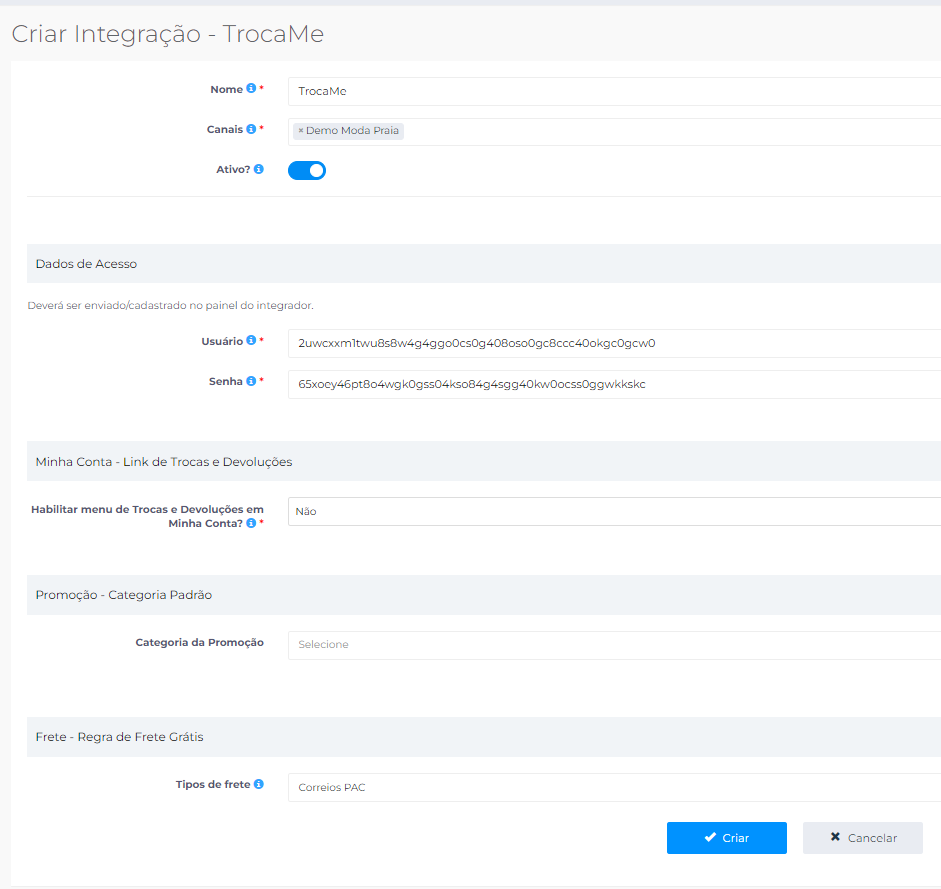Remove the Demo Moda Praia channel tag
The height and width of the screenshot is (889, 941).
[301, 130]
